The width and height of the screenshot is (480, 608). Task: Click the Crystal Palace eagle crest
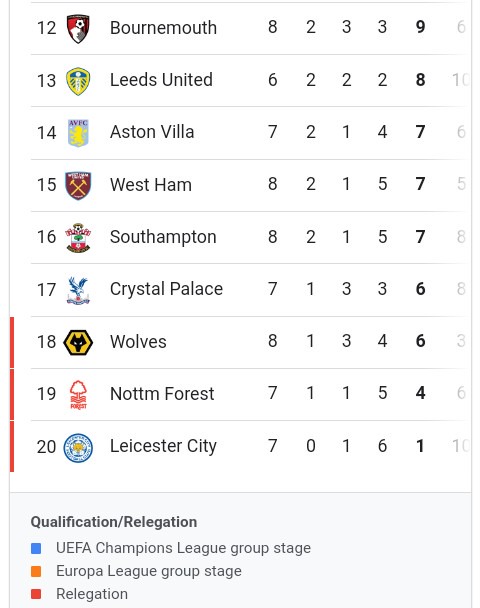(x=78, y=290)
